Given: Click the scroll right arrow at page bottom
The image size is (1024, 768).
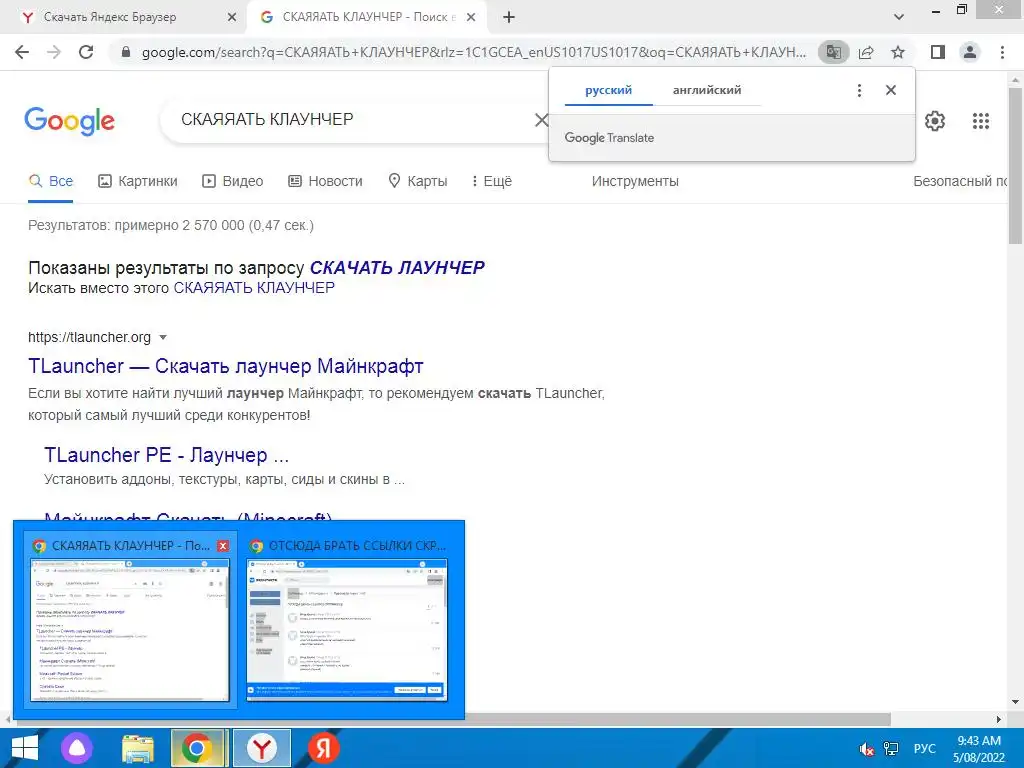Looking at the screenshot, I should tap(999, 719).
